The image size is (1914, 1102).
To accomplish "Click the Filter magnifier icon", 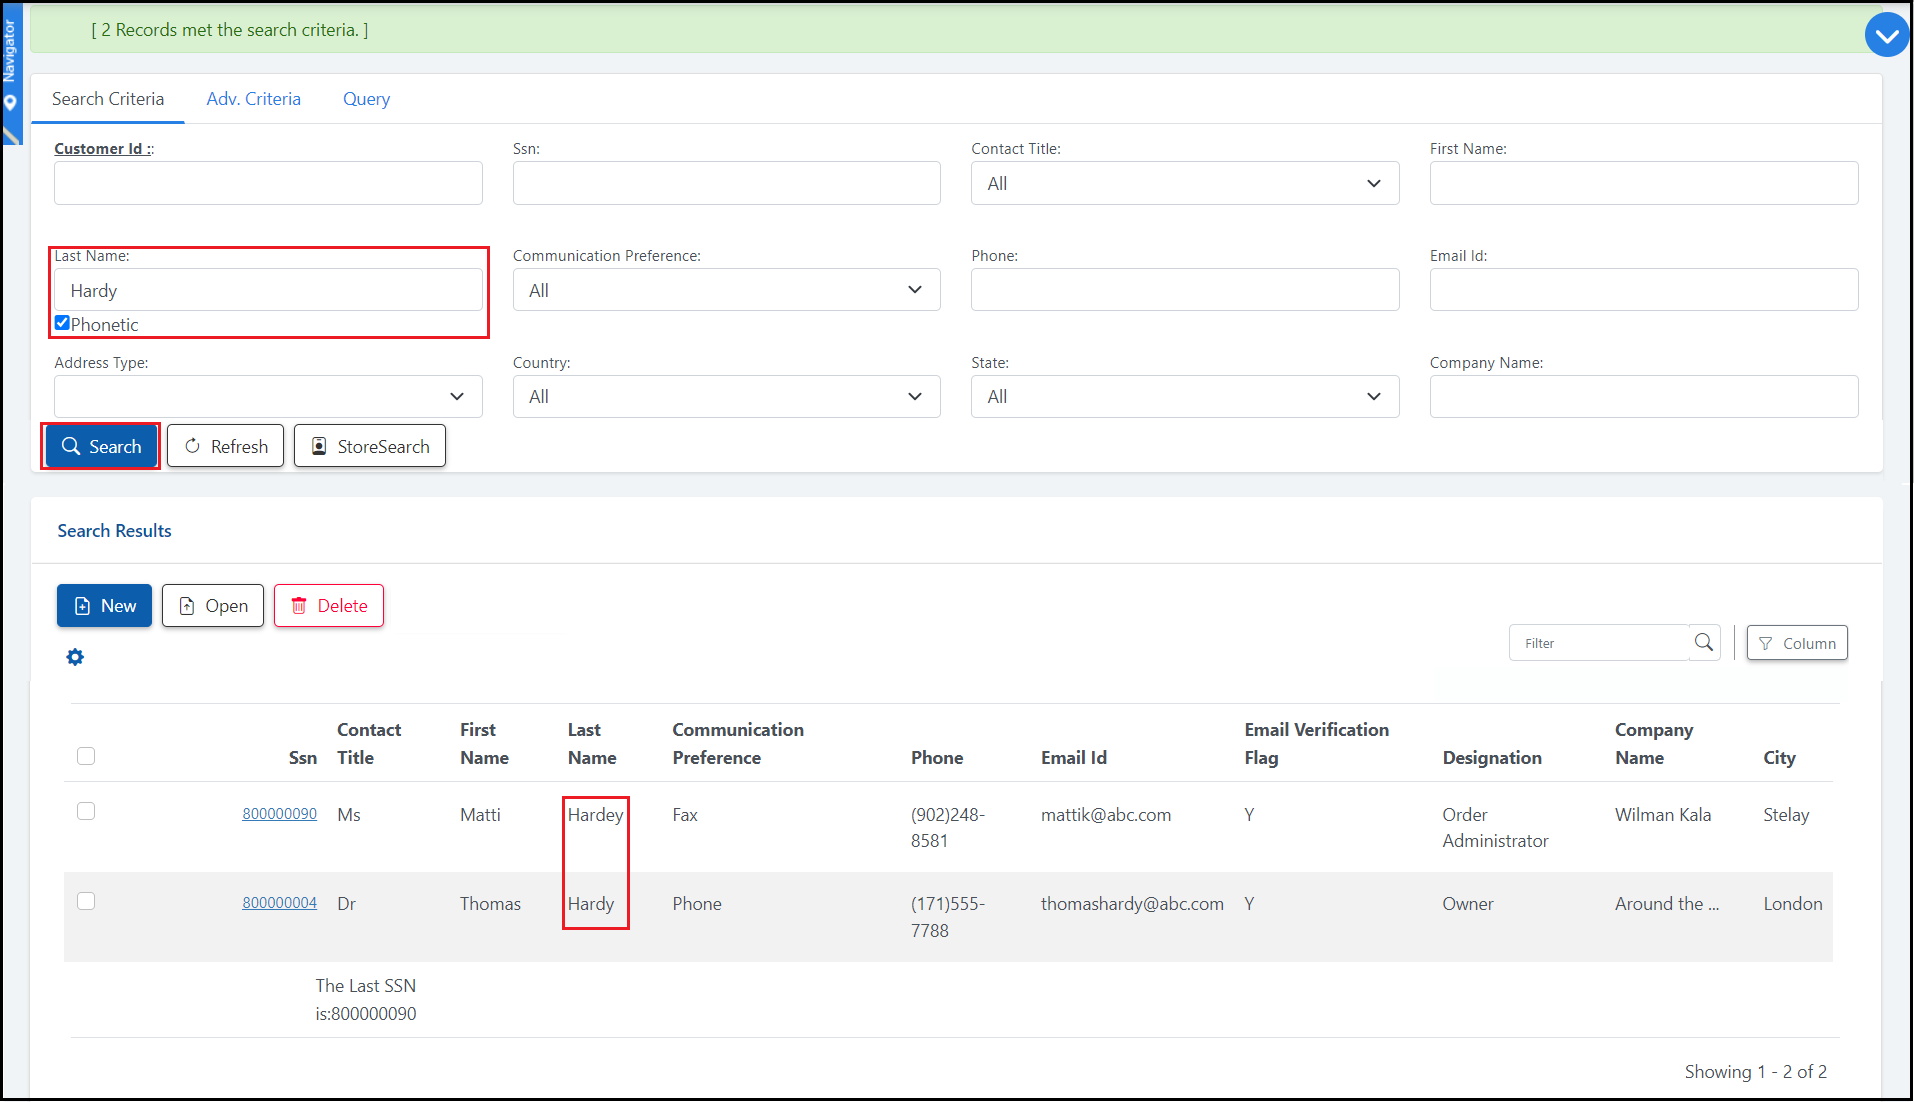I will pyautogui.click(x=1704, y=642).
